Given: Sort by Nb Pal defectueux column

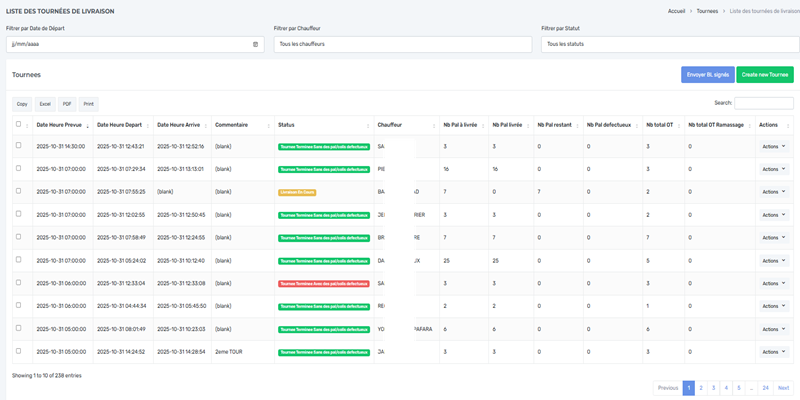Looking at the screenshot, I should pyautogui.click(x=609, y=125).
